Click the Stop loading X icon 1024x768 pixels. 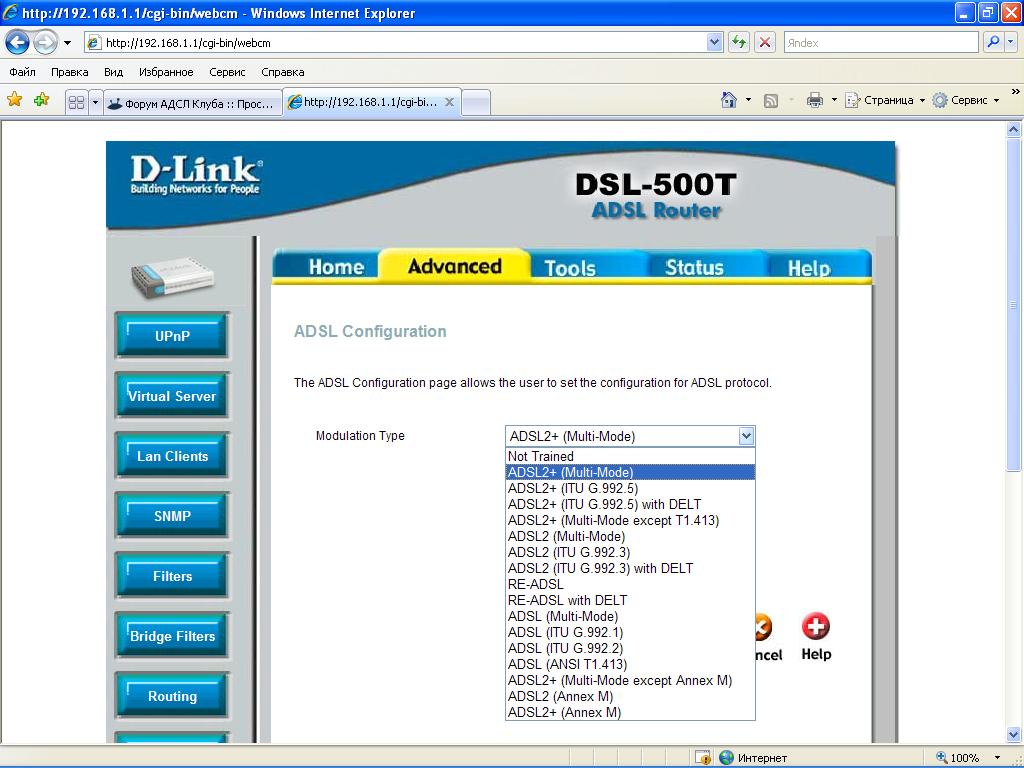[765, 43]
